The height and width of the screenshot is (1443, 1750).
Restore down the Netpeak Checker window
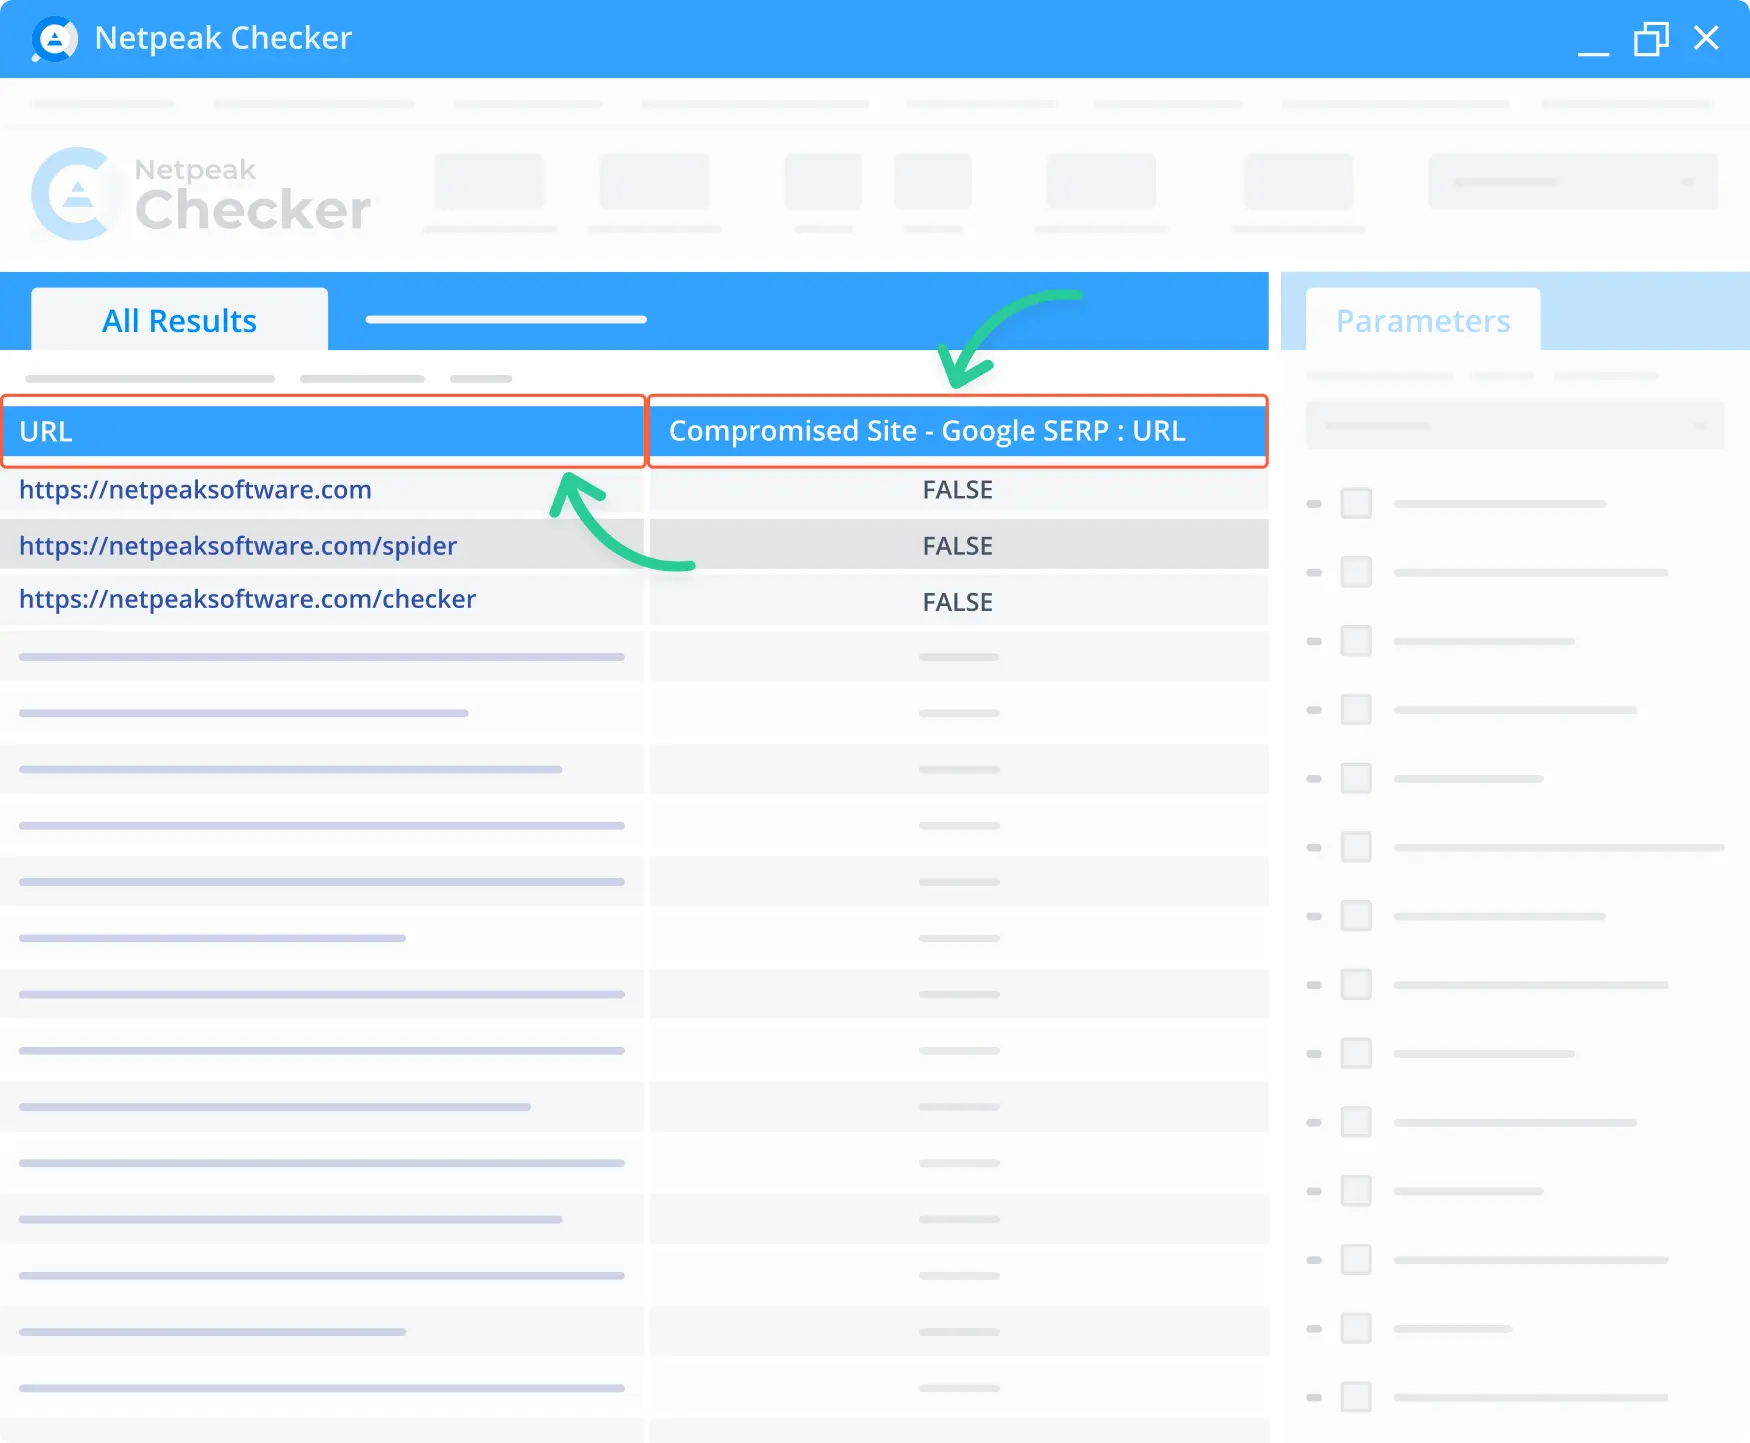point(1651,39)
